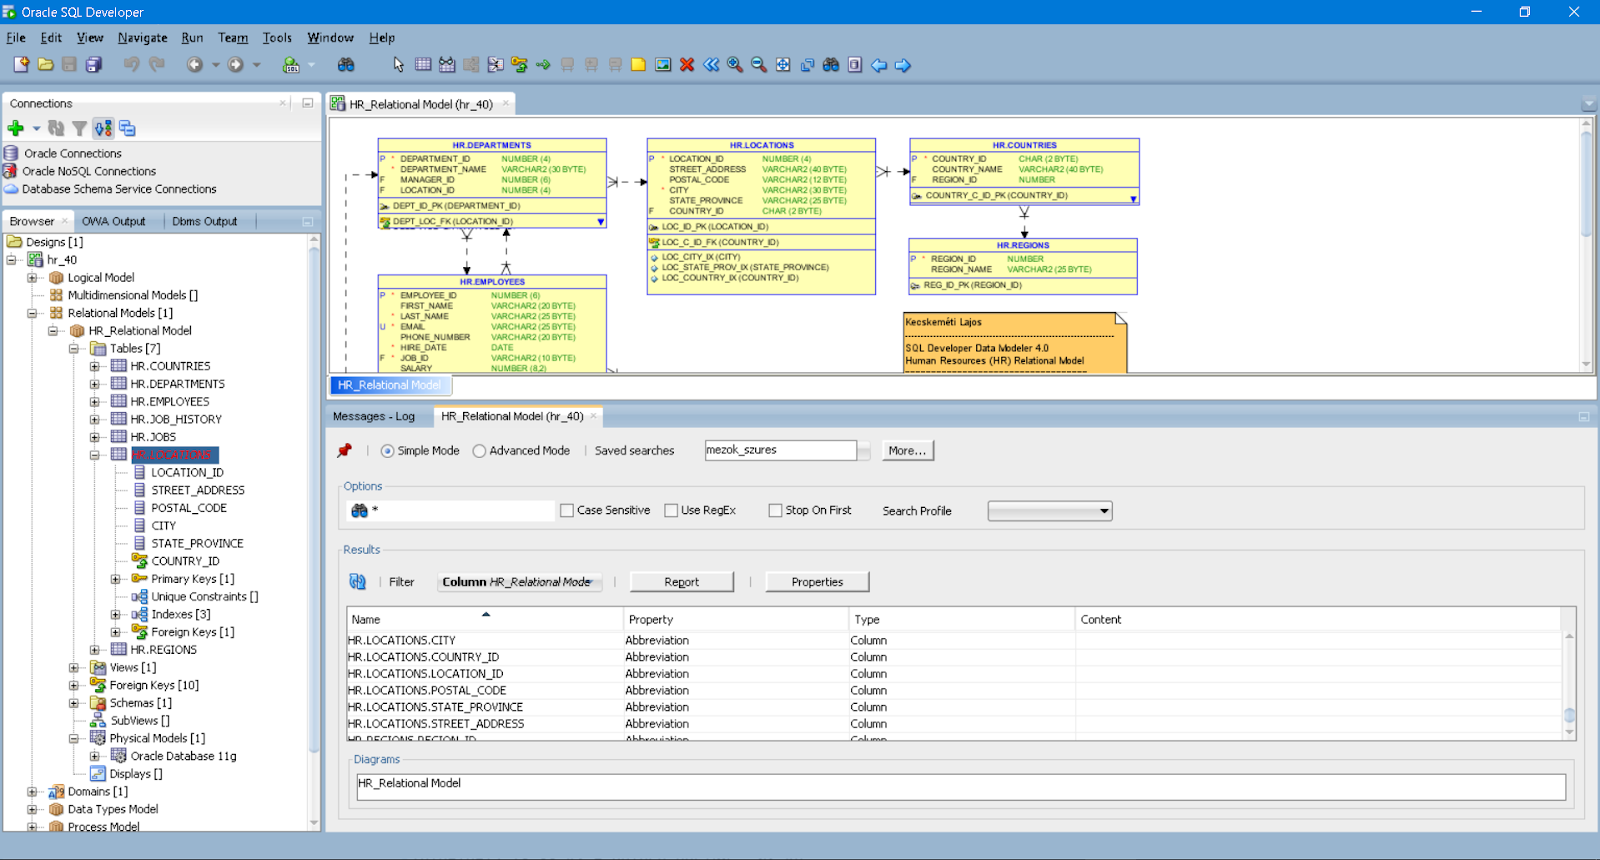Collapse the HR.LOCATIONS table node
Image resolution: width=1600 pixels, height=860 pixels.
point(94,455)
